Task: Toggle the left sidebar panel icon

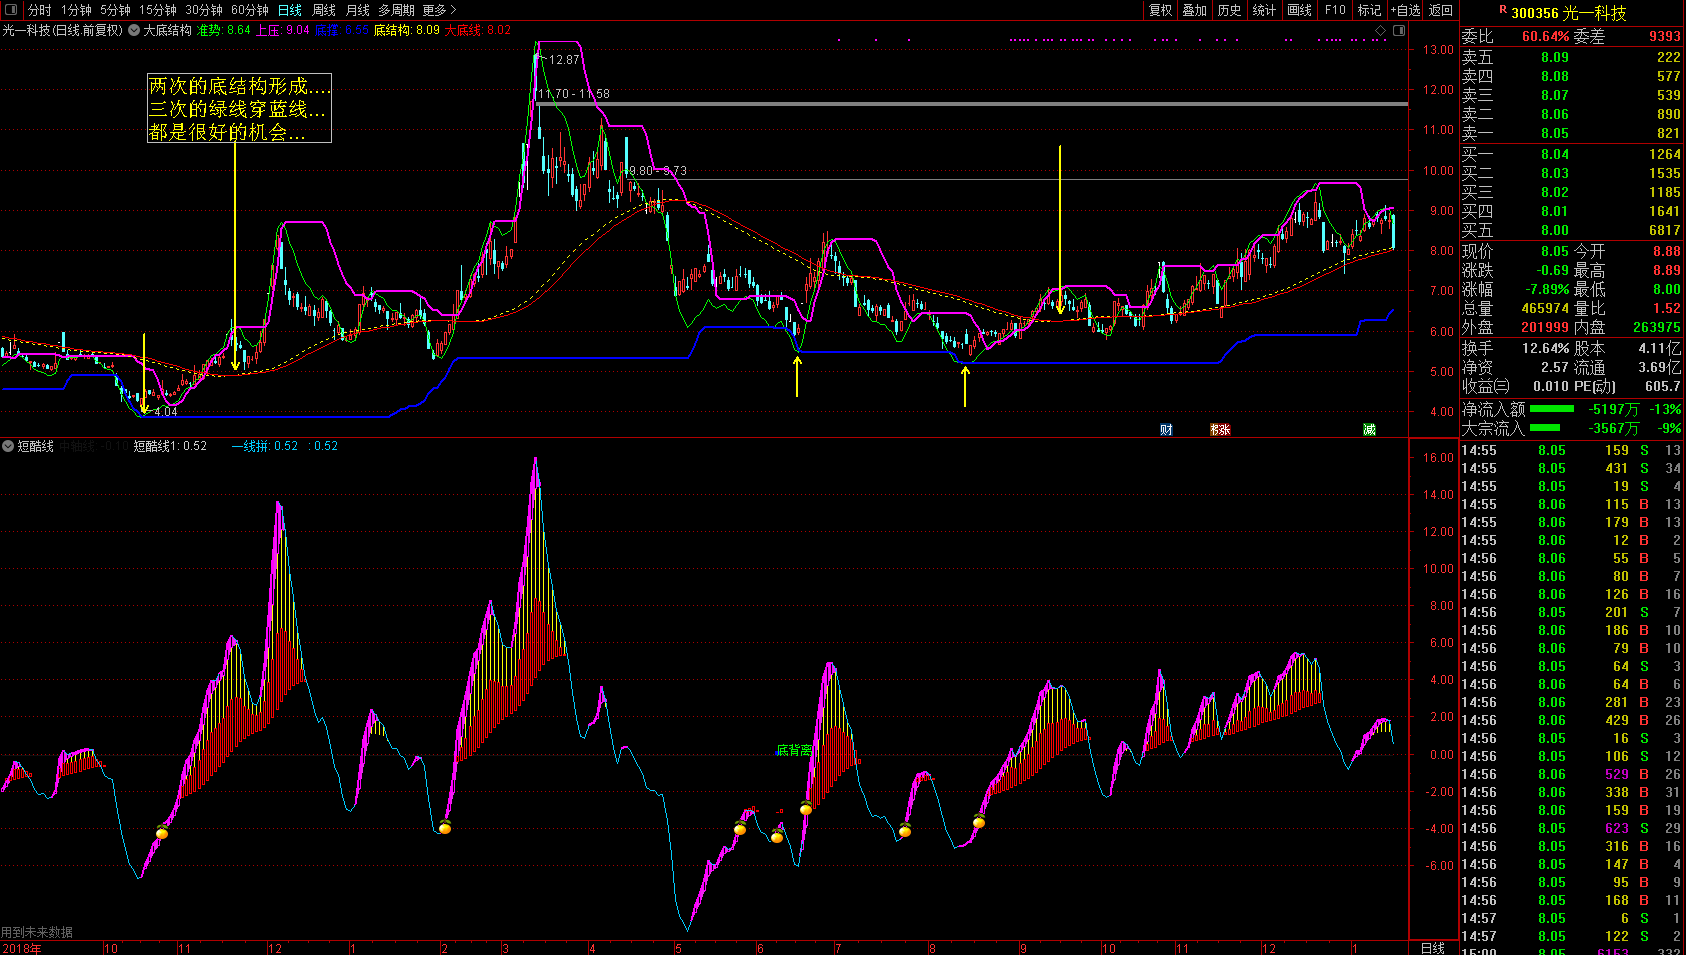Action: pyautogui.click(x=11, y=10)
